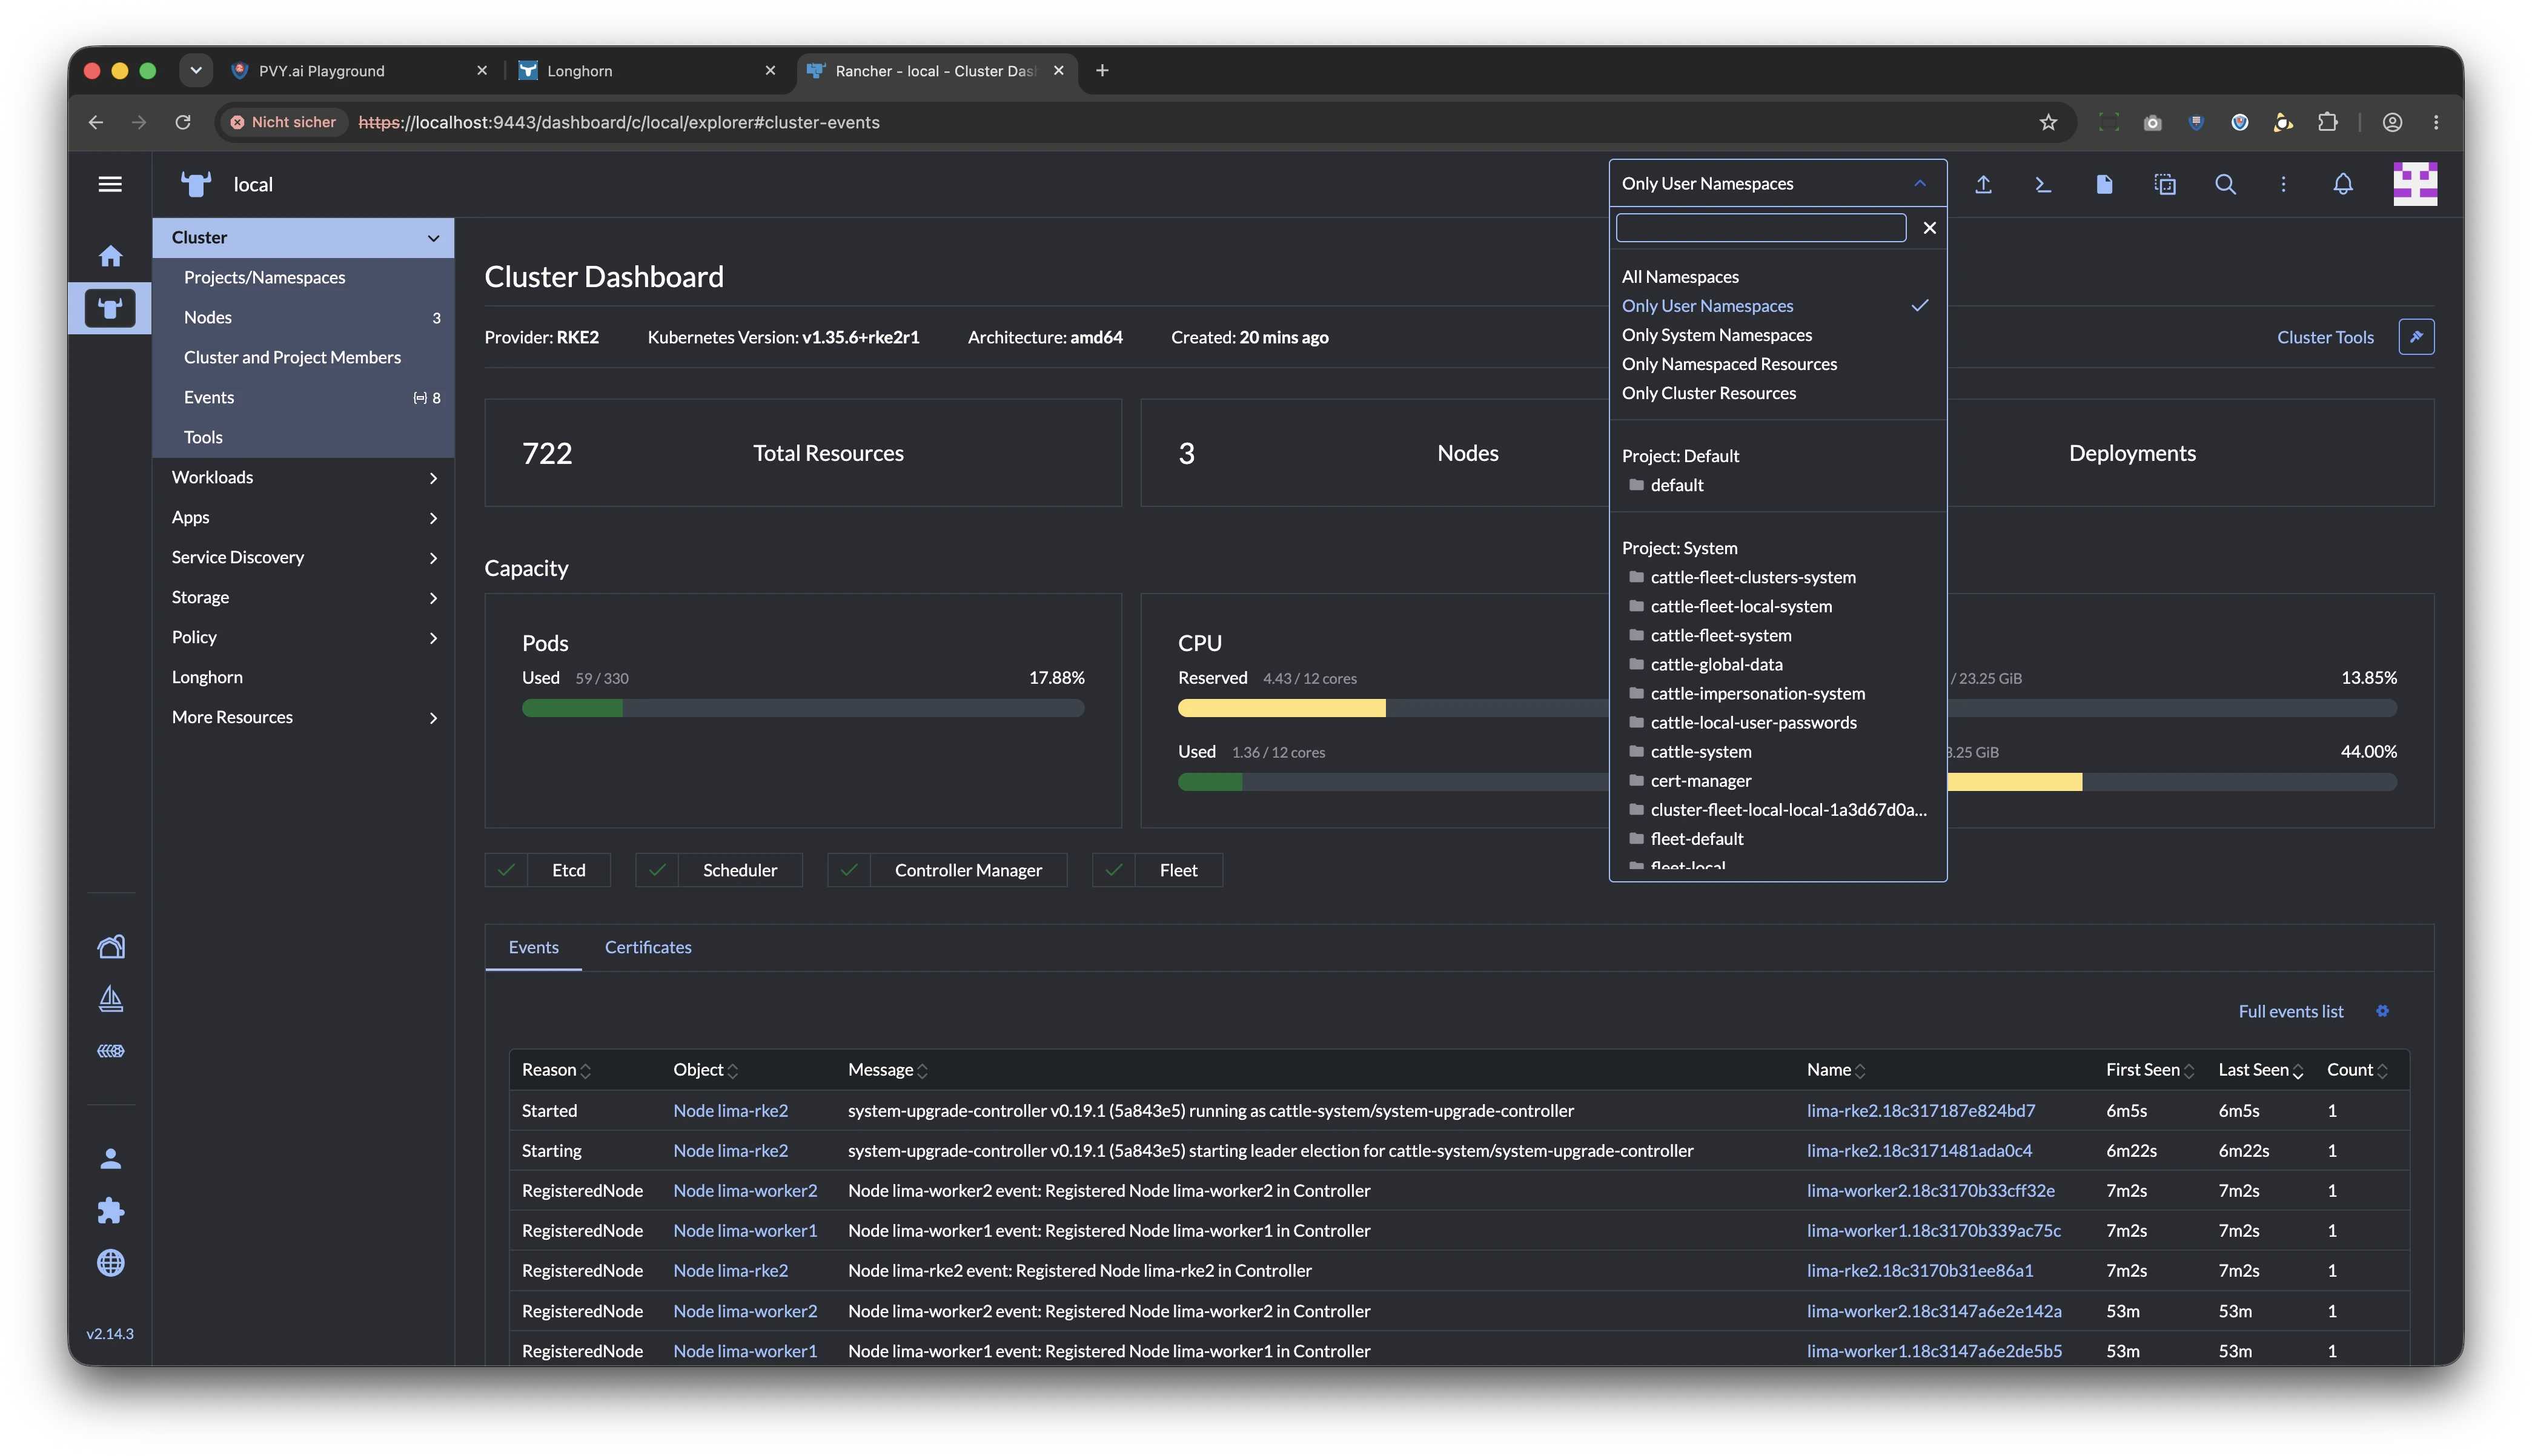Open the Kubectl Shell icon
This screenshot has height=1456, width=2532.
coord(2043,184)
